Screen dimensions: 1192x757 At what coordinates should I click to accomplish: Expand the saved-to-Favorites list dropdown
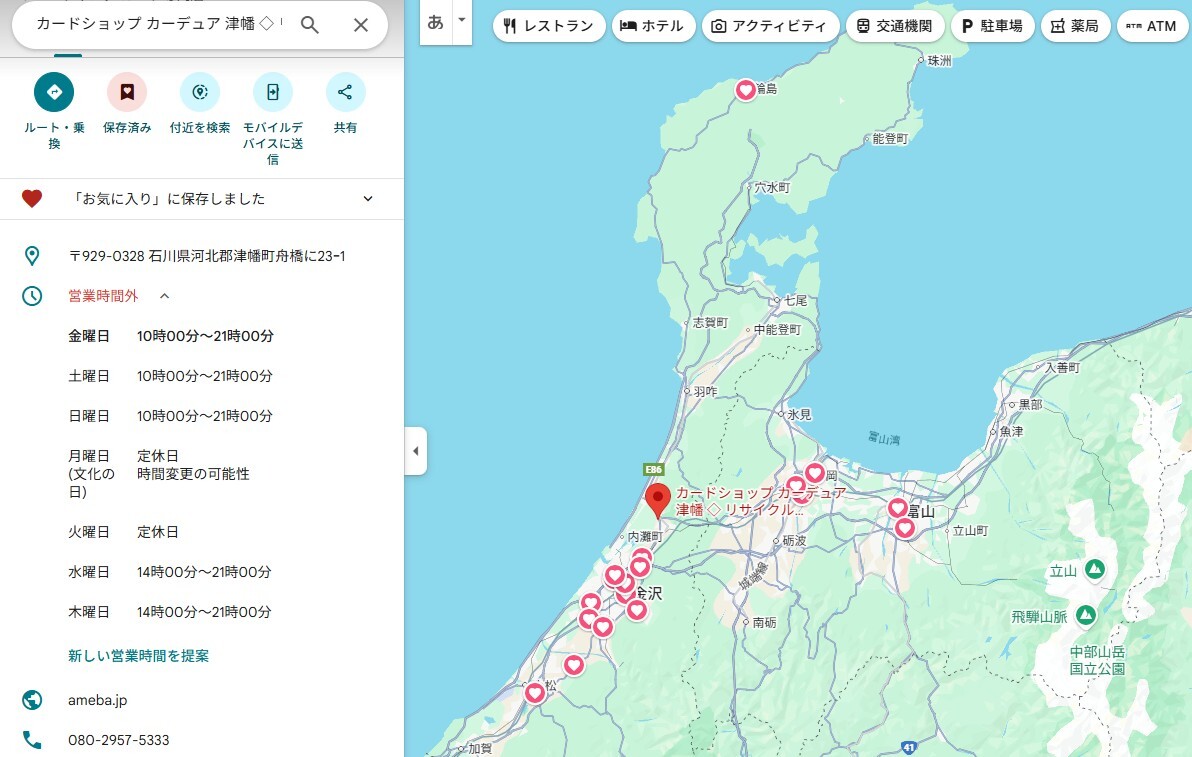[368, 199]
